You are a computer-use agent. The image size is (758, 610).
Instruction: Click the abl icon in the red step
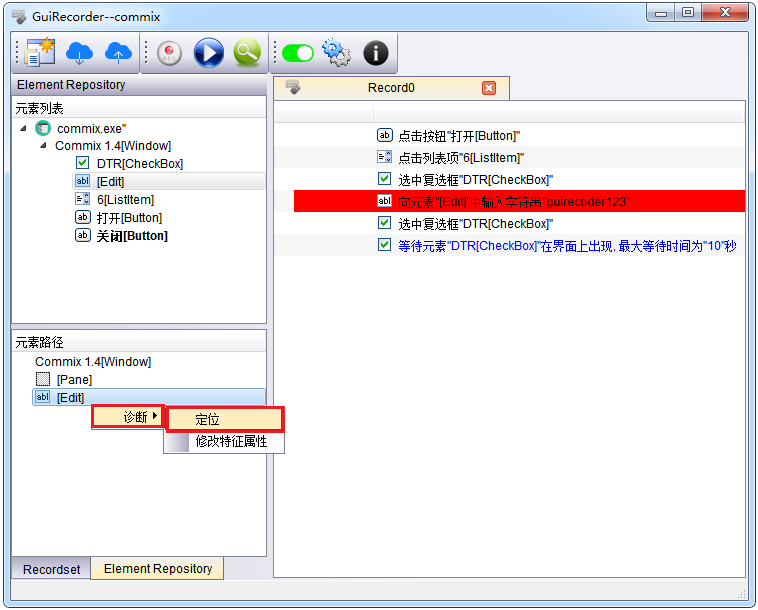[x=384, y=201]
